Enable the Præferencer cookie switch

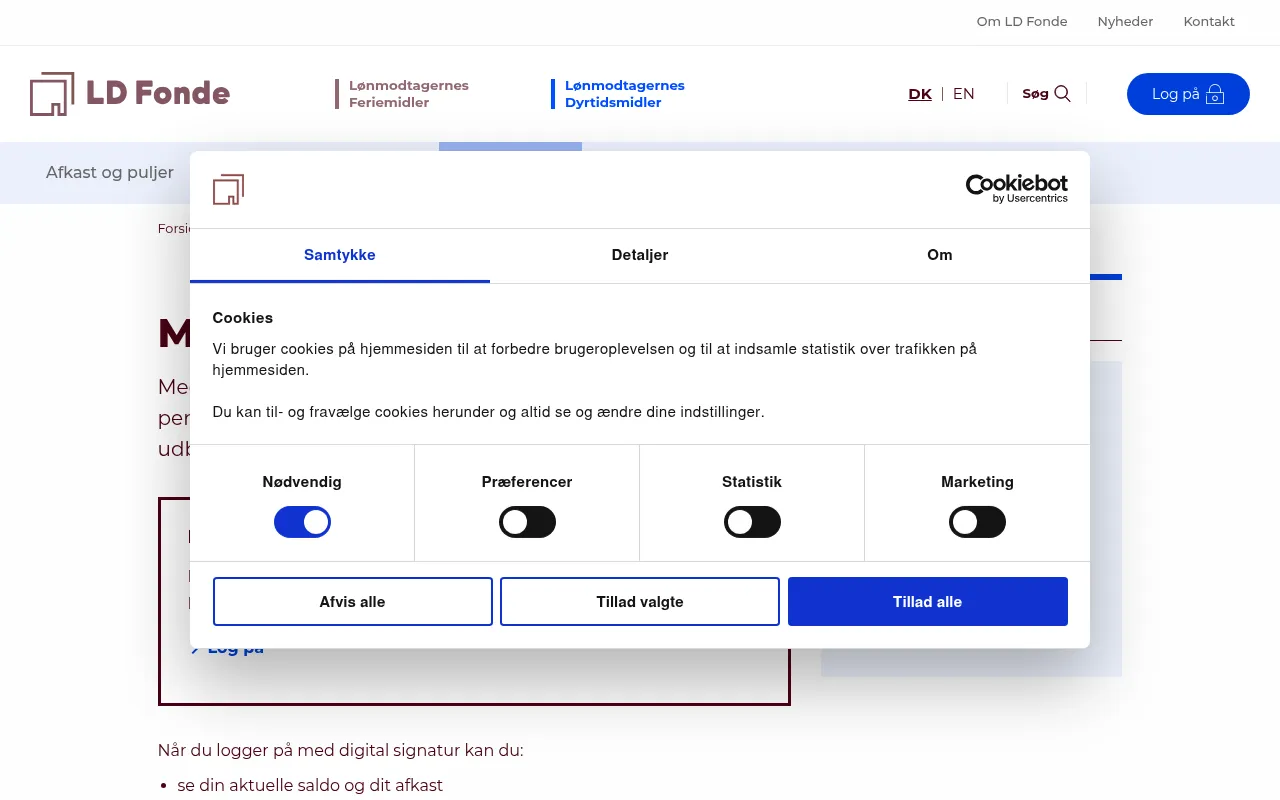click(527, 522)
